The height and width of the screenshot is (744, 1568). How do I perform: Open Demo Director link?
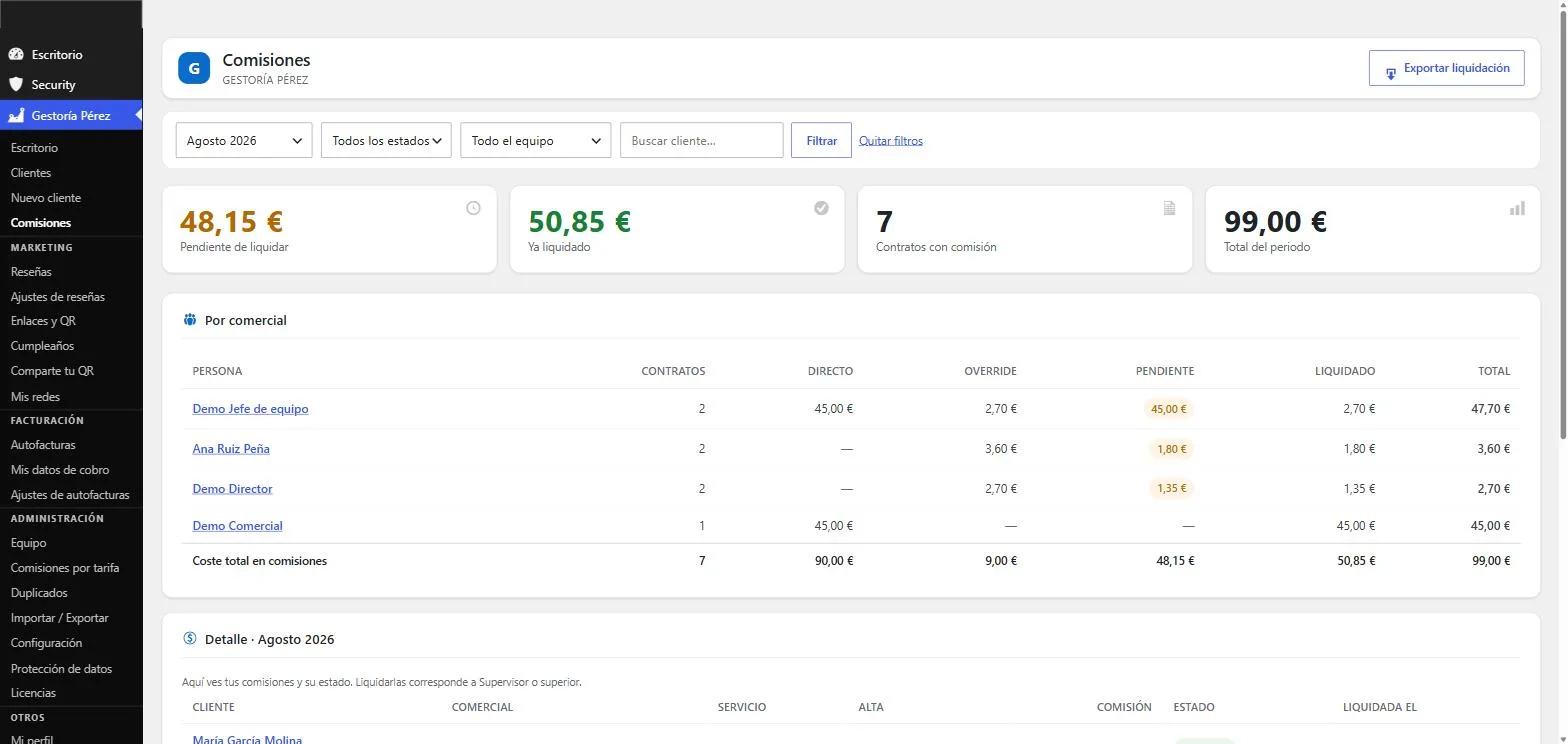tap(232, 489)
